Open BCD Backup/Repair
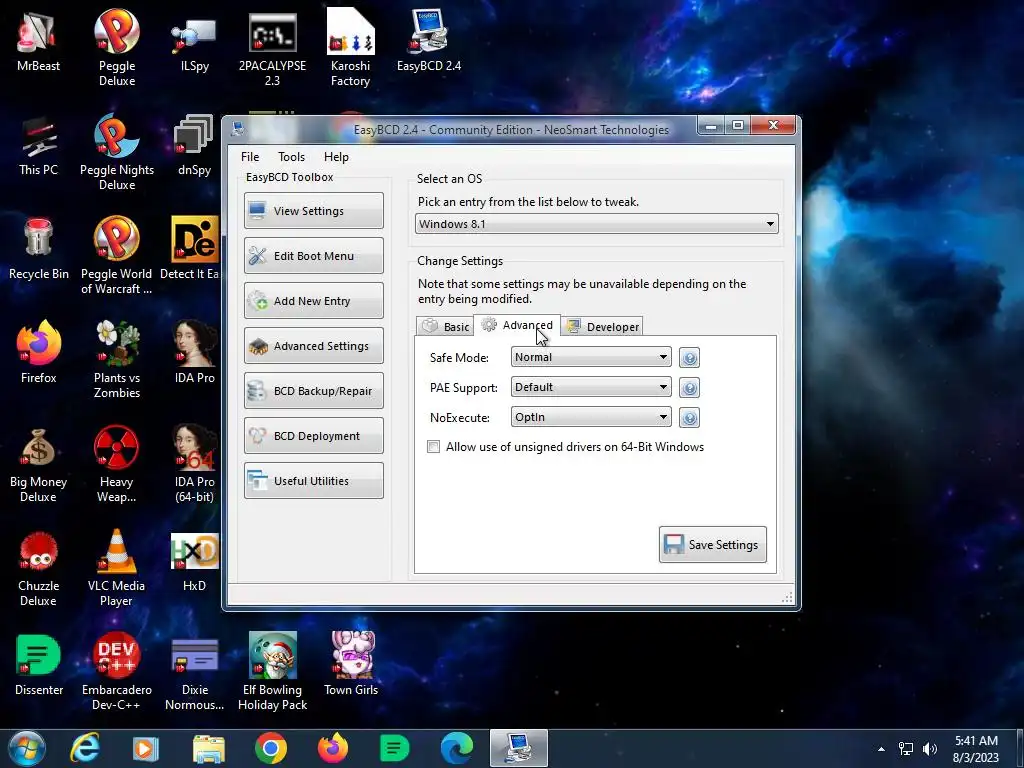Screen dimensions: 1024x768 click(x=313, y=391)
